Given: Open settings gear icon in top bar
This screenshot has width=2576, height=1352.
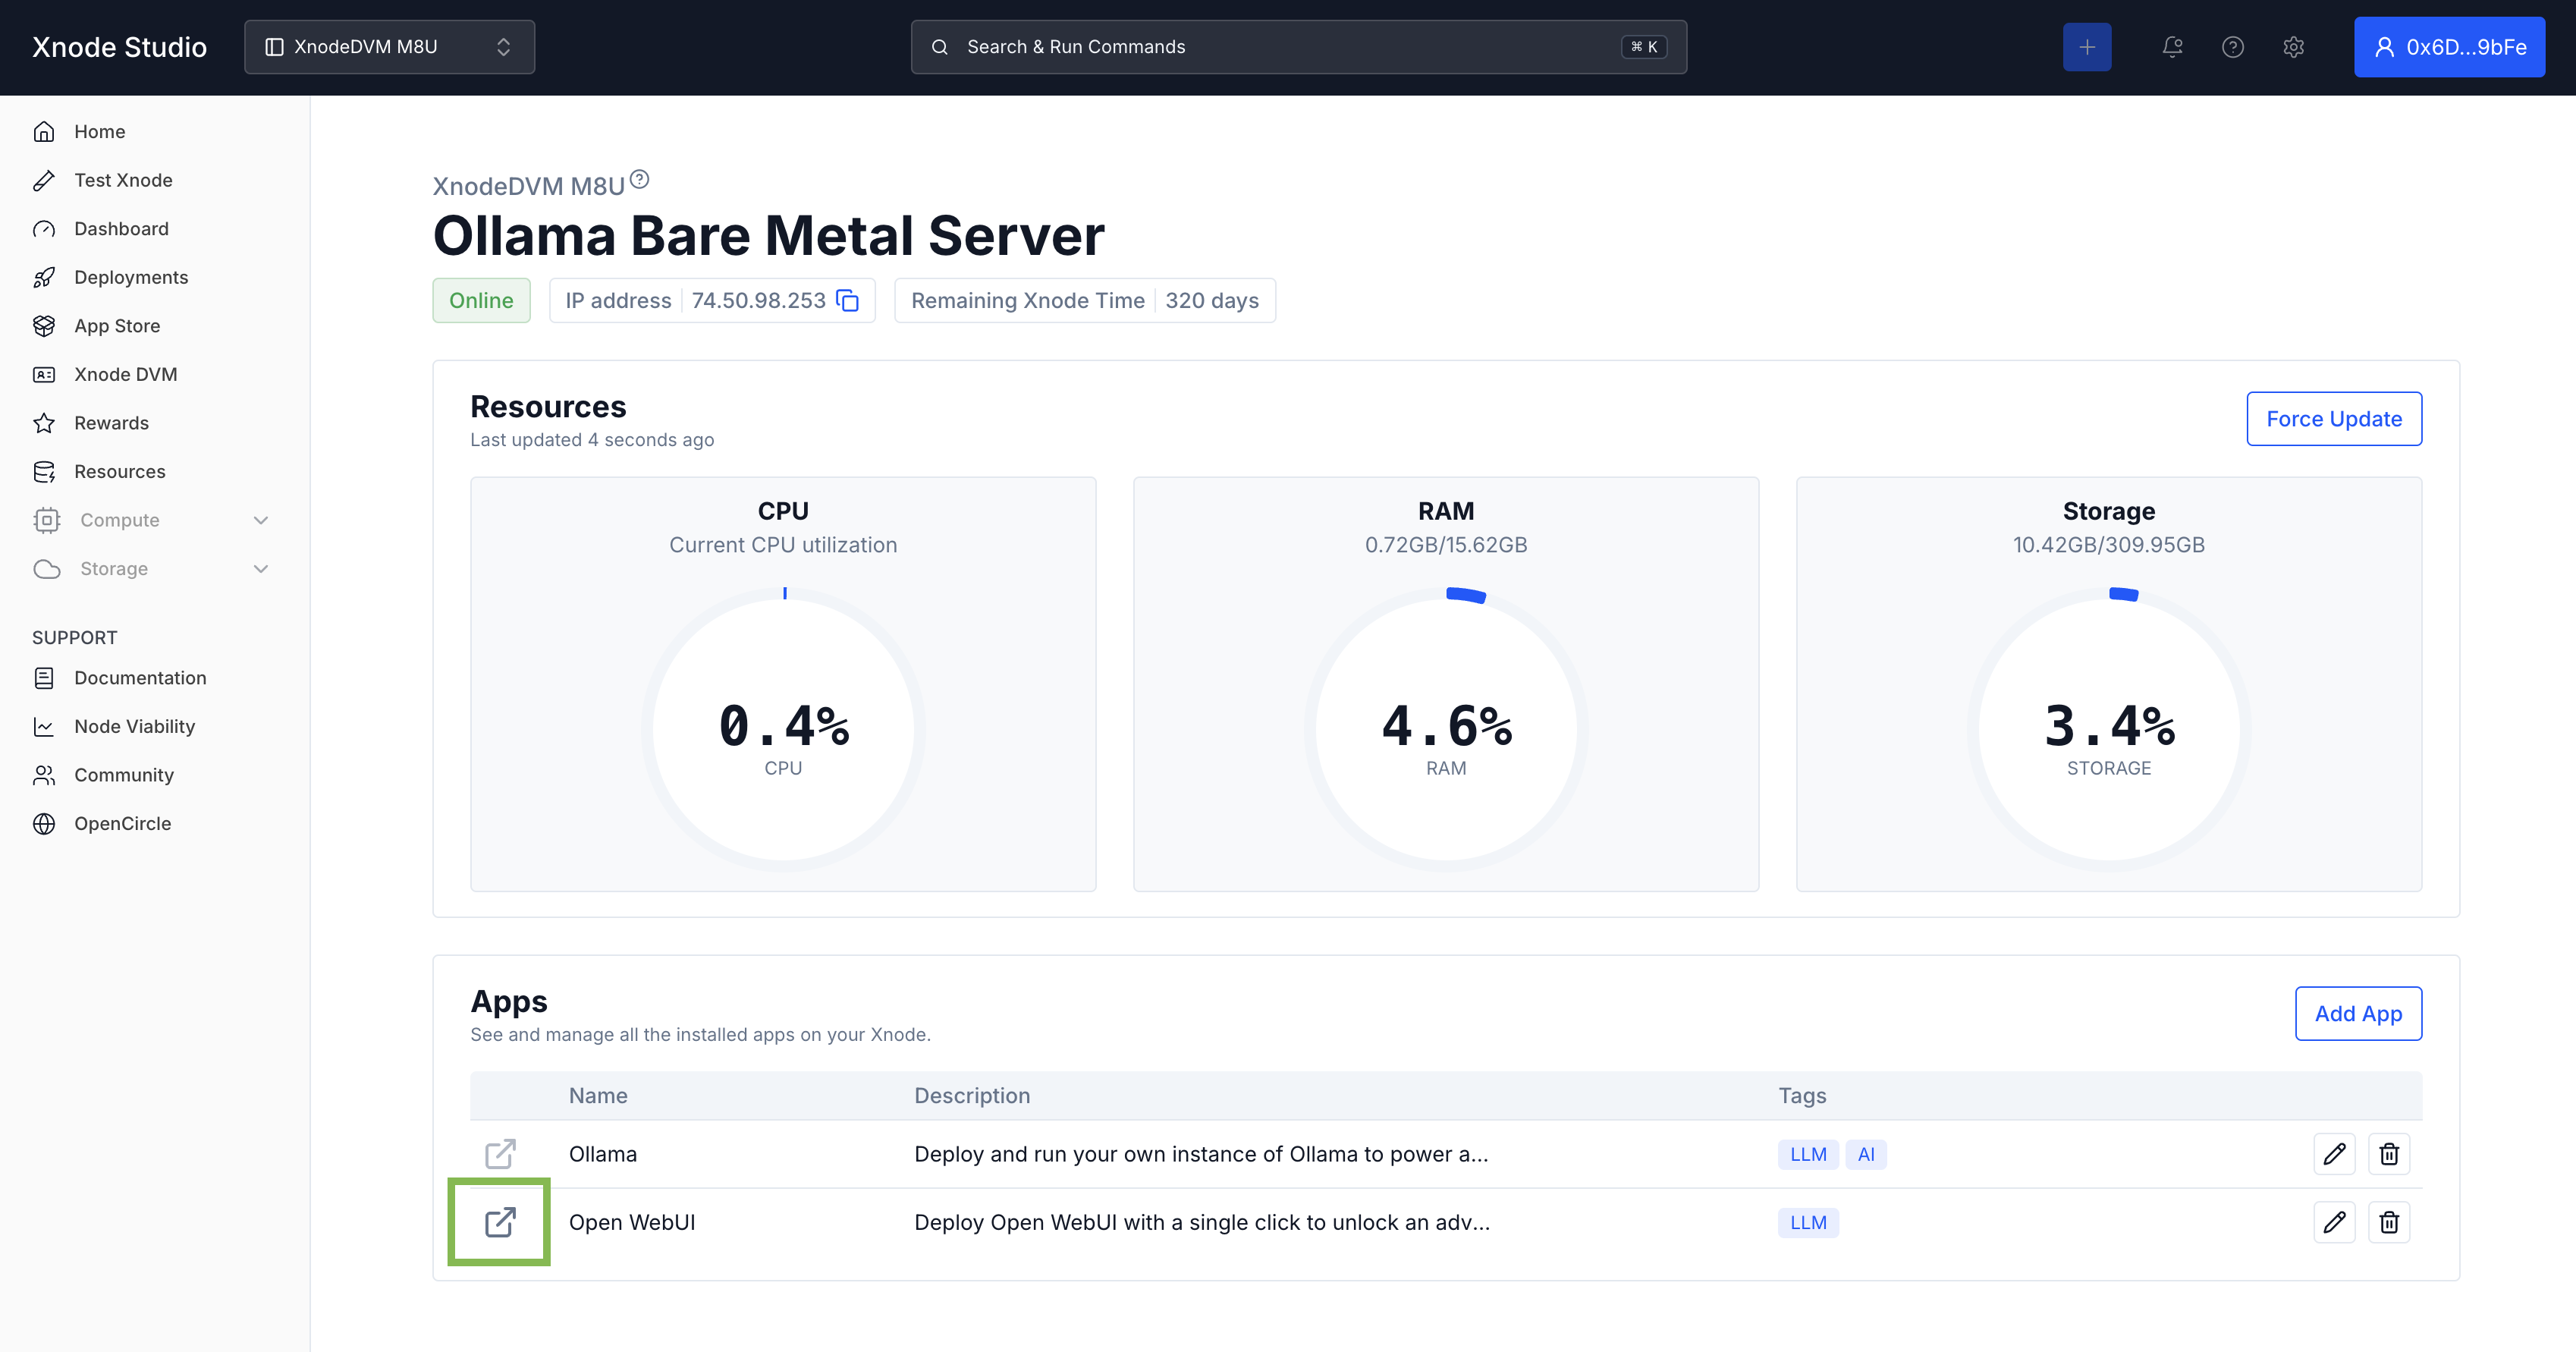Looking at the screenshot, I should [2294, 47].
